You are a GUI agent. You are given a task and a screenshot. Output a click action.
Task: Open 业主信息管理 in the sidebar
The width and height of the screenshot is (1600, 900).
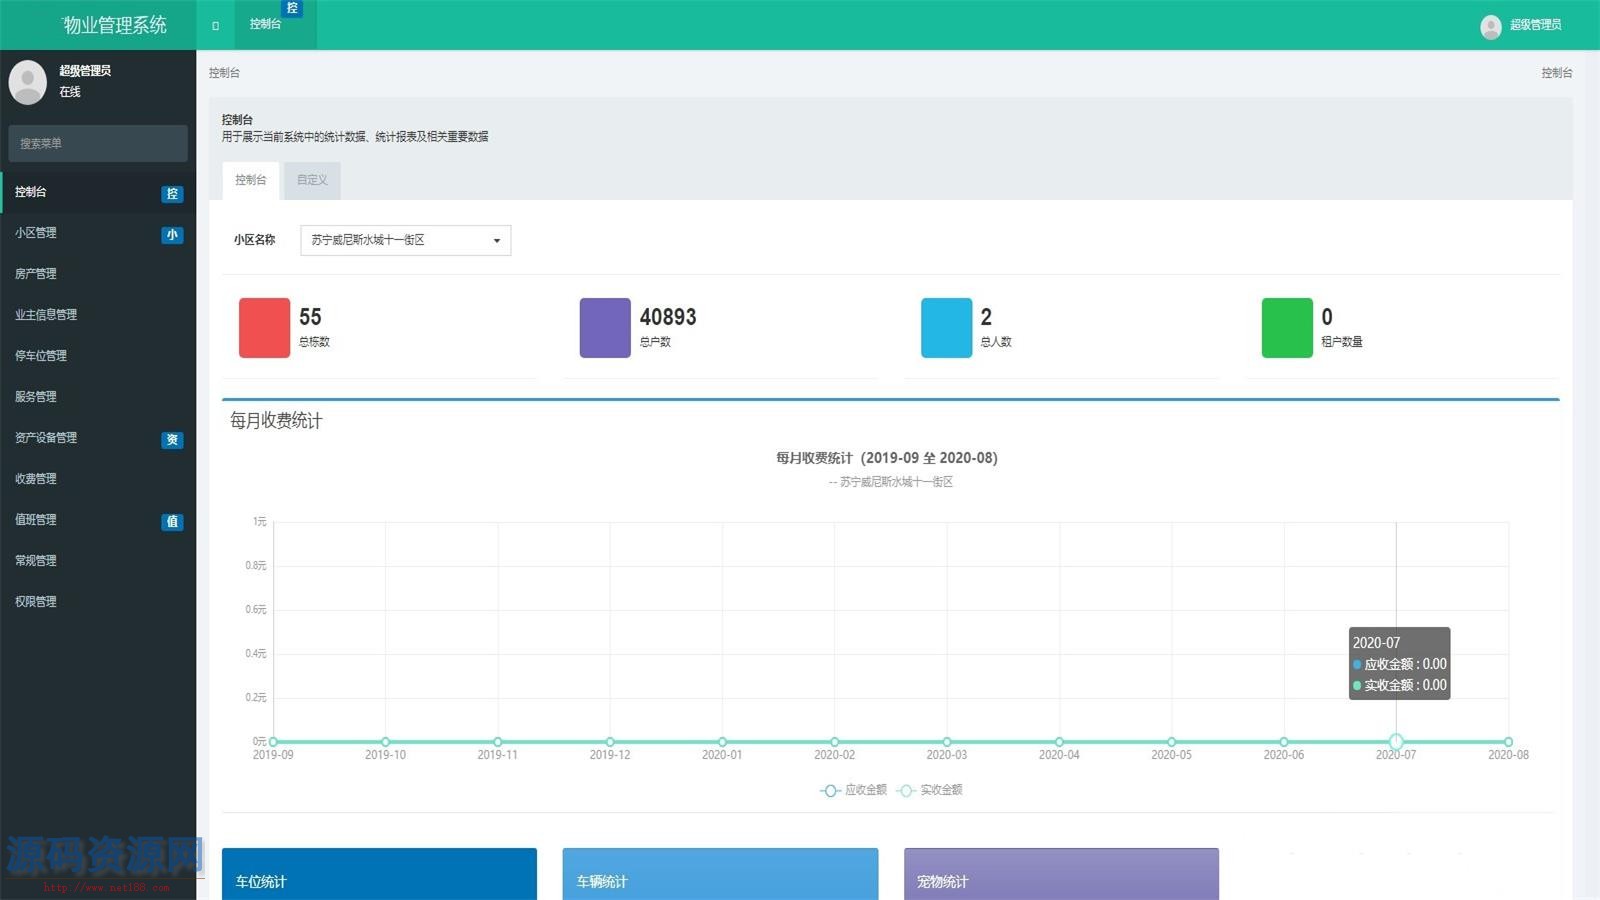(98, 315)
